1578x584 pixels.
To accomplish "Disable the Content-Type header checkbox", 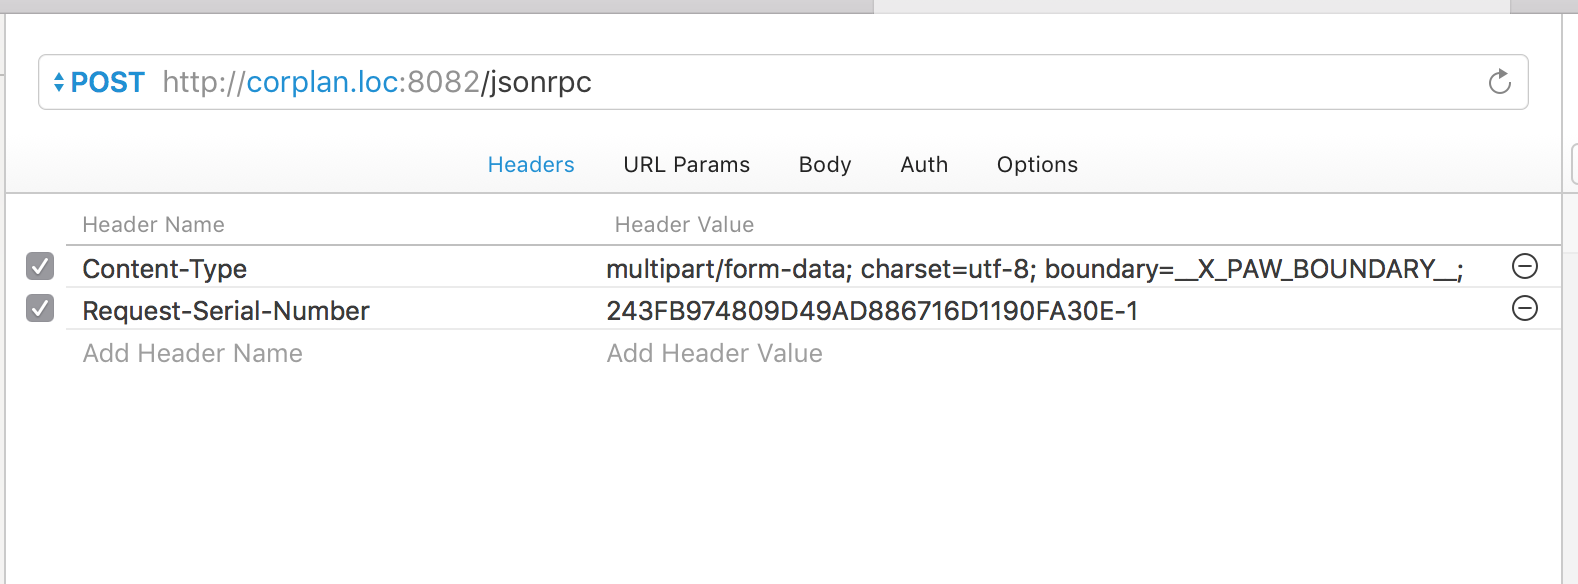I will tap(40, 267).
